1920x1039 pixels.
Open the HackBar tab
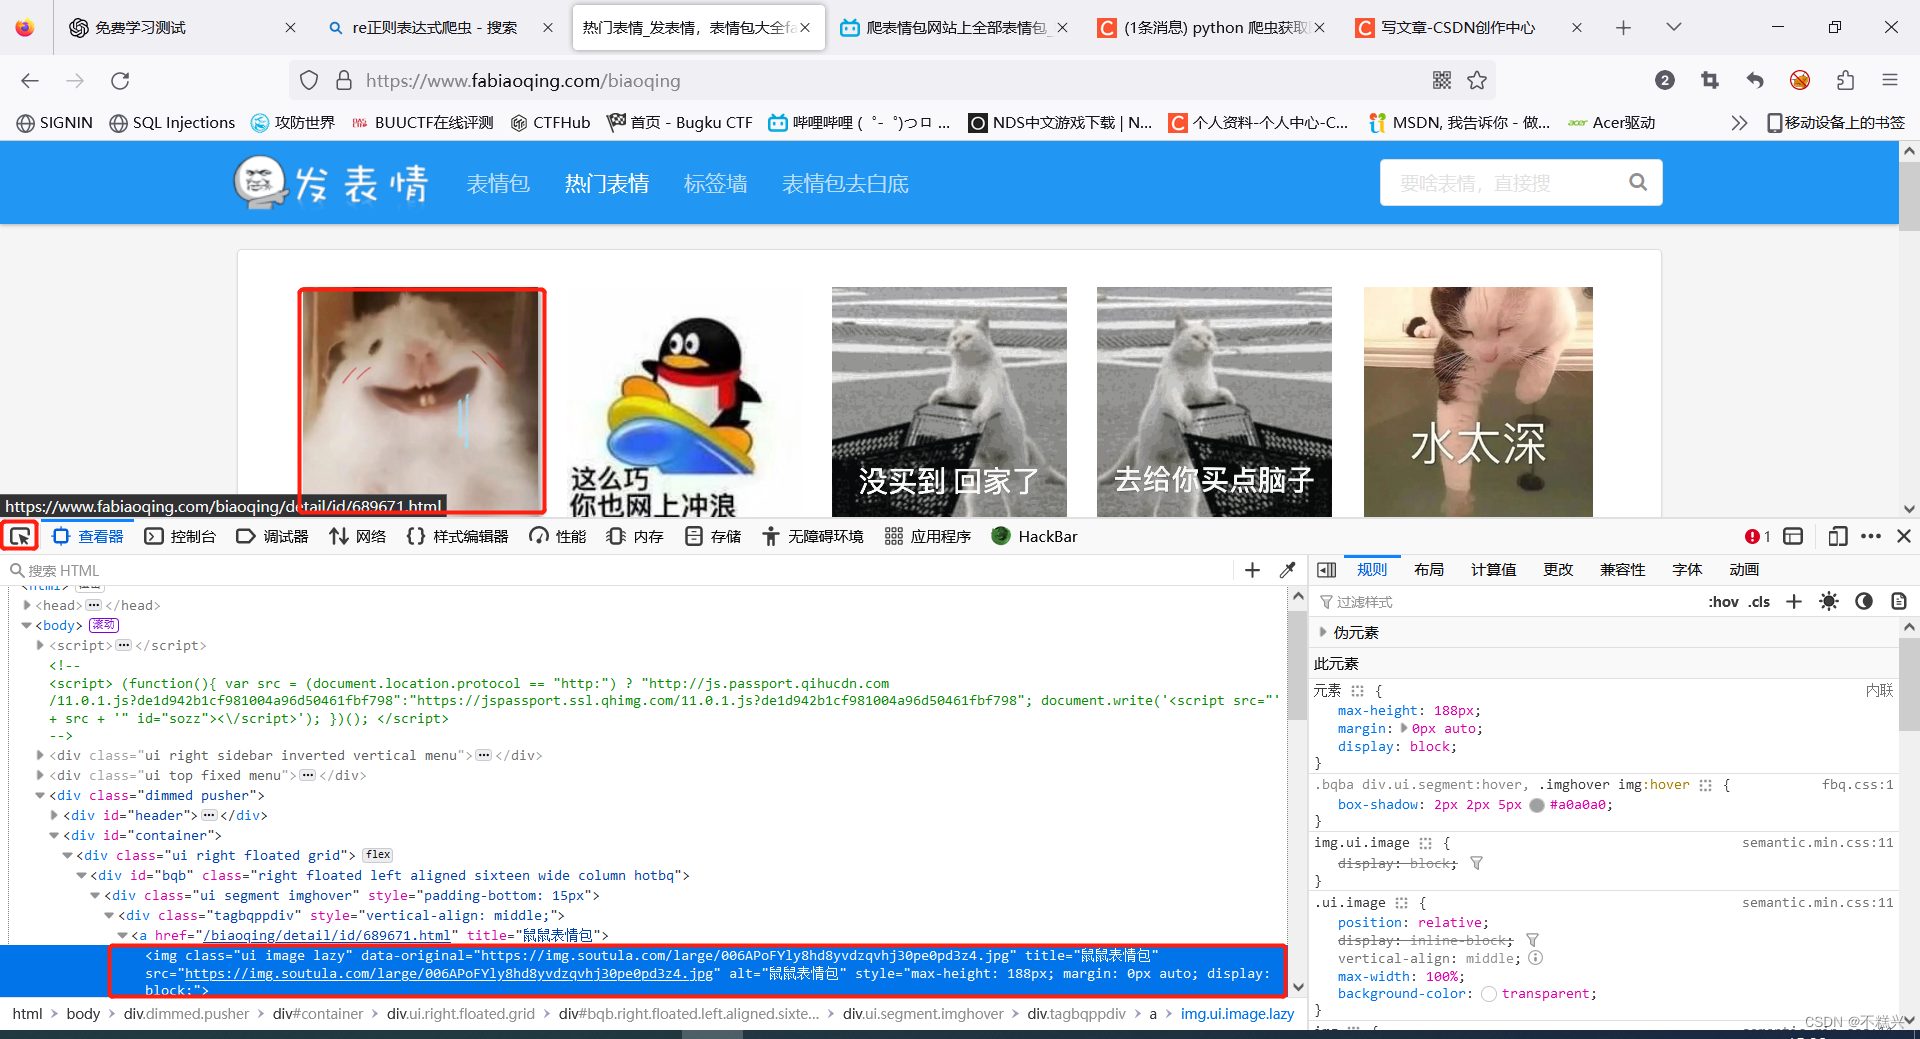(1035, 537)
